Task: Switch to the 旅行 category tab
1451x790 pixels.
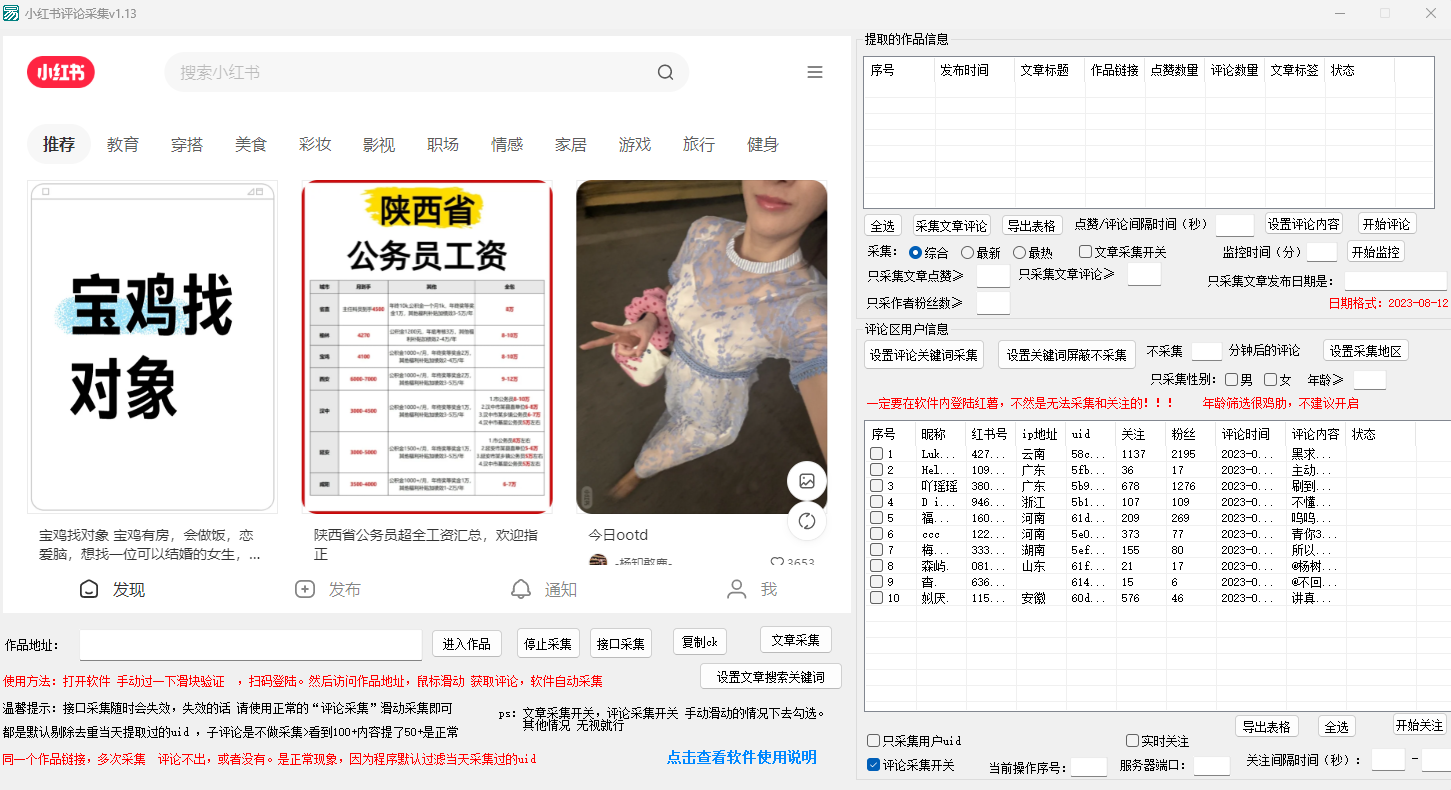Action: pos(699,145)
